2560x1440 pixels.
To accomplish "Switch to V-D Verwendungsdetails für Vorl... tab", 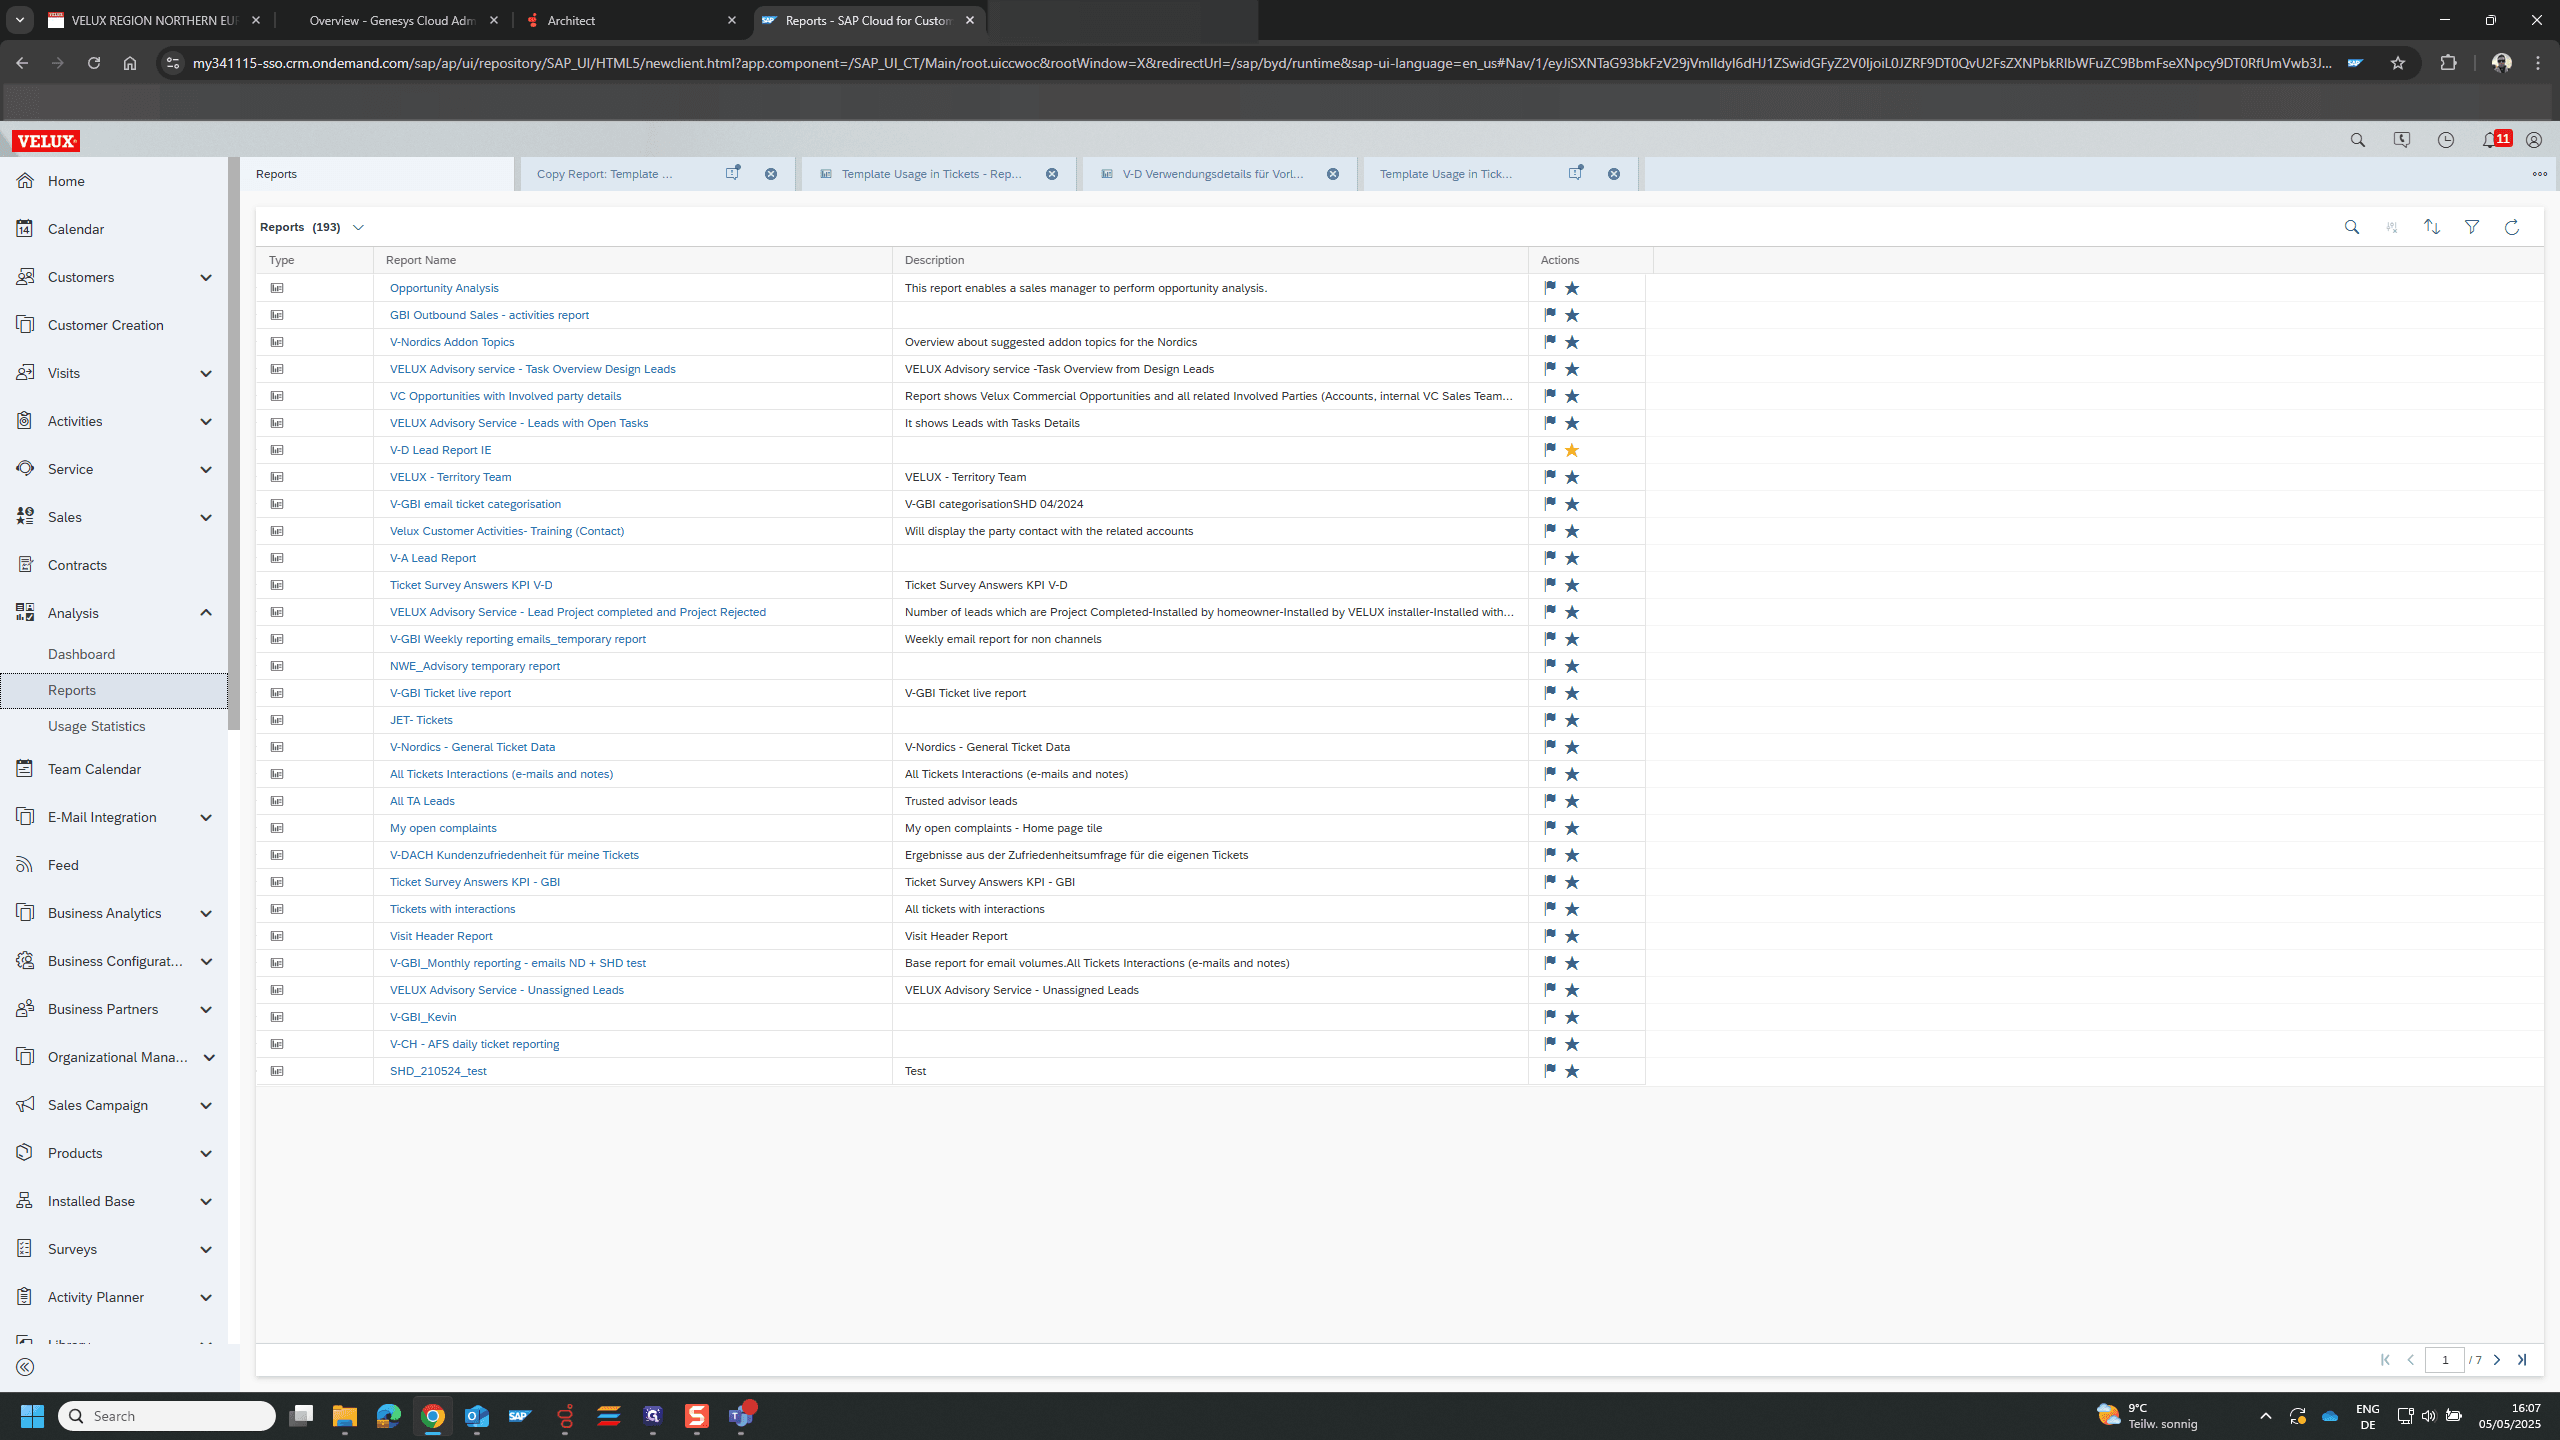I will (x=1212, y=174).
